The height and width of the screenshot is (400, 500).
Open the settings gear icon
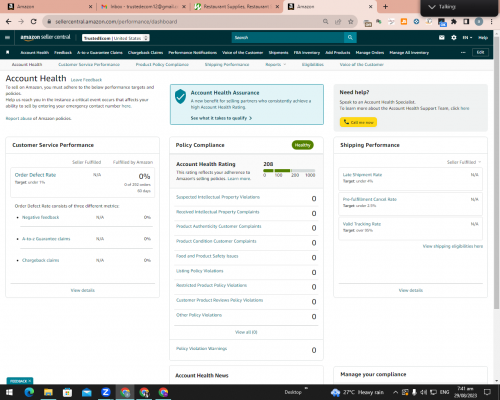click(454, 37)
